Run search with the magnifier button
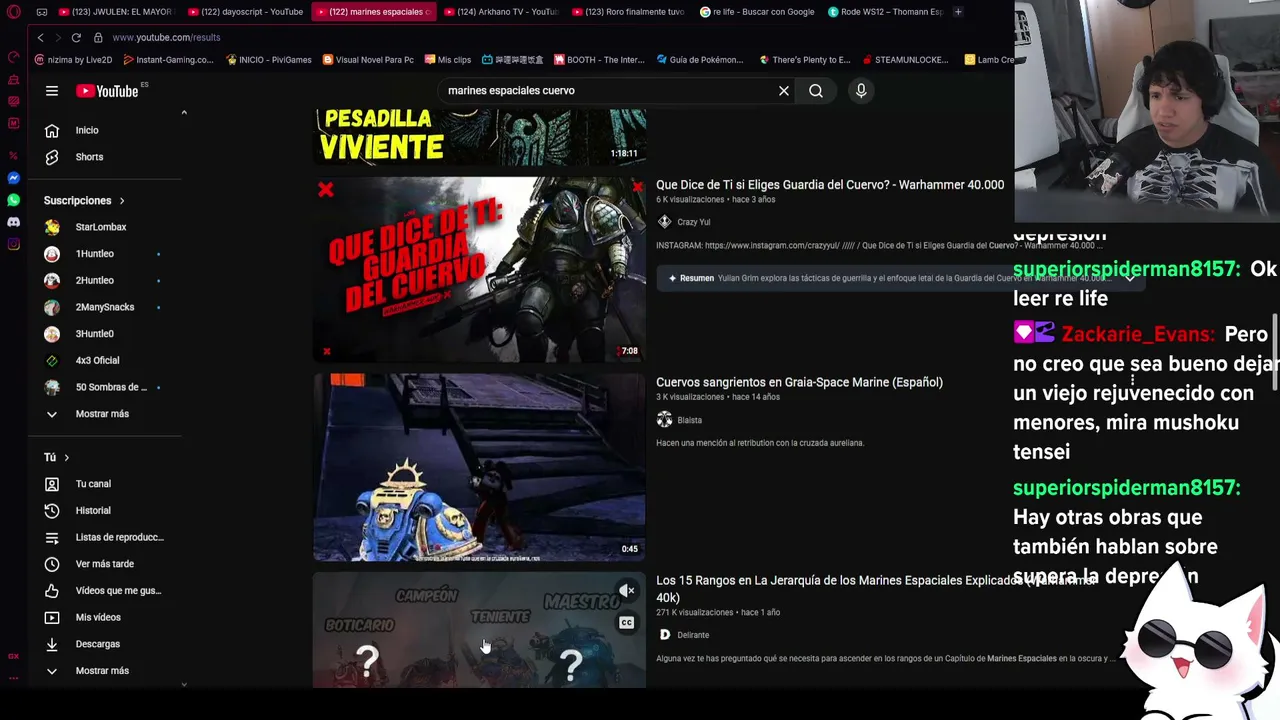Viewport: 1280px width, 720px height. point(816,91)
